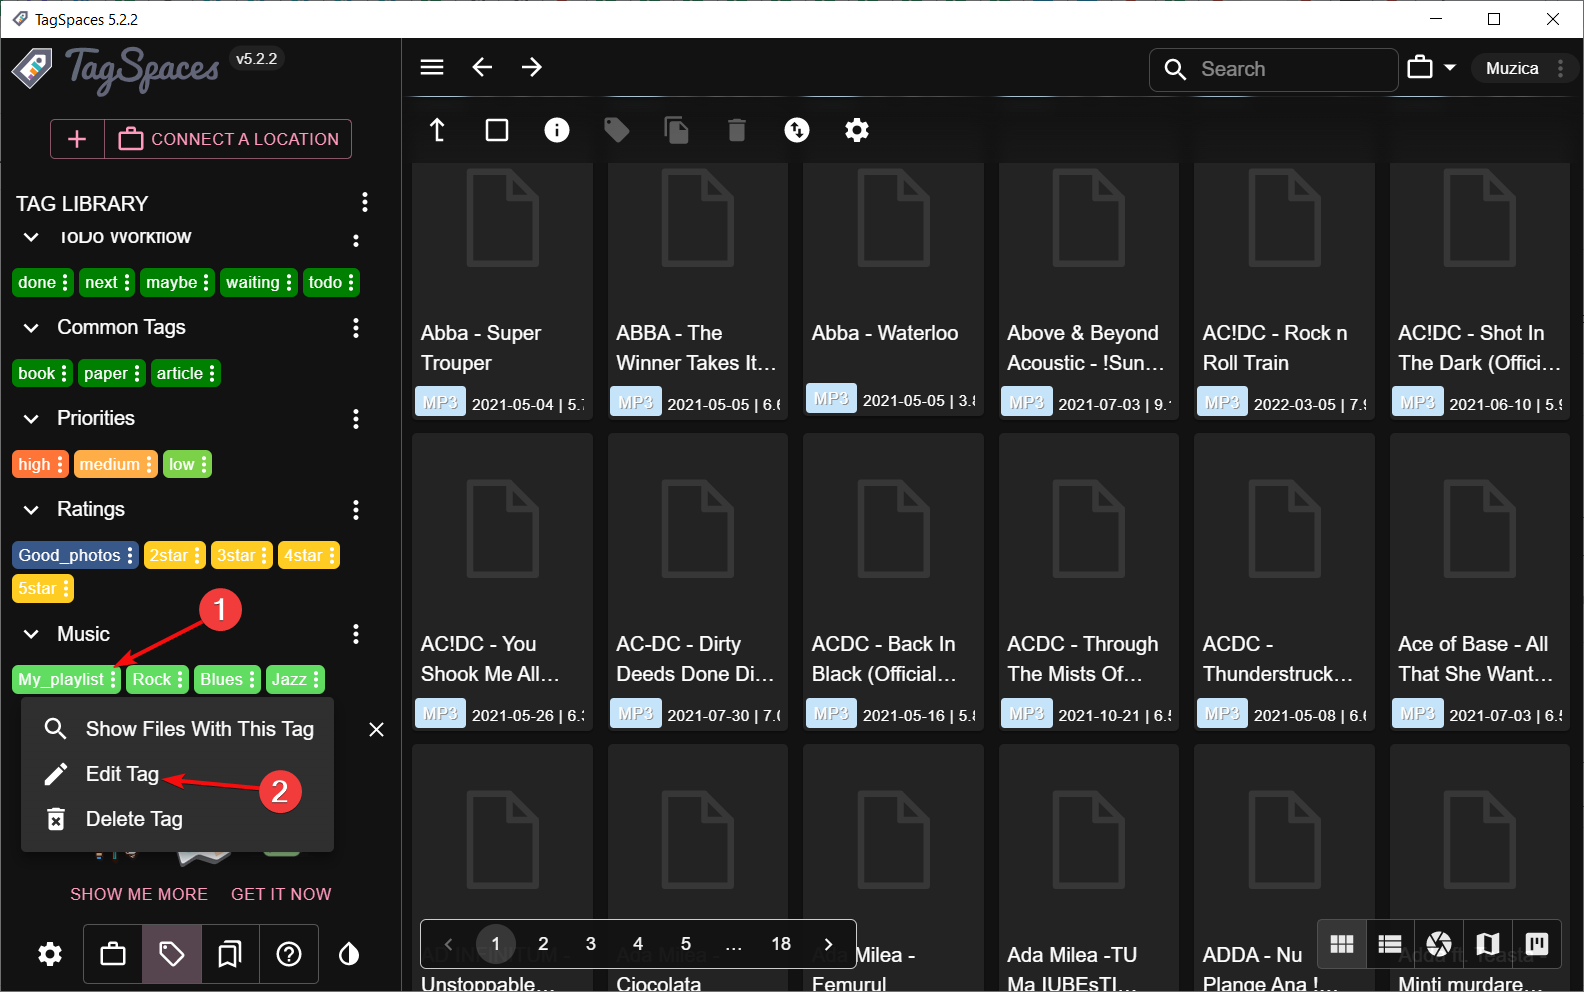The height and width of the screenshot is (992, 1584).
Task: Collapse the Common Tags group
Action: [31, 328]
